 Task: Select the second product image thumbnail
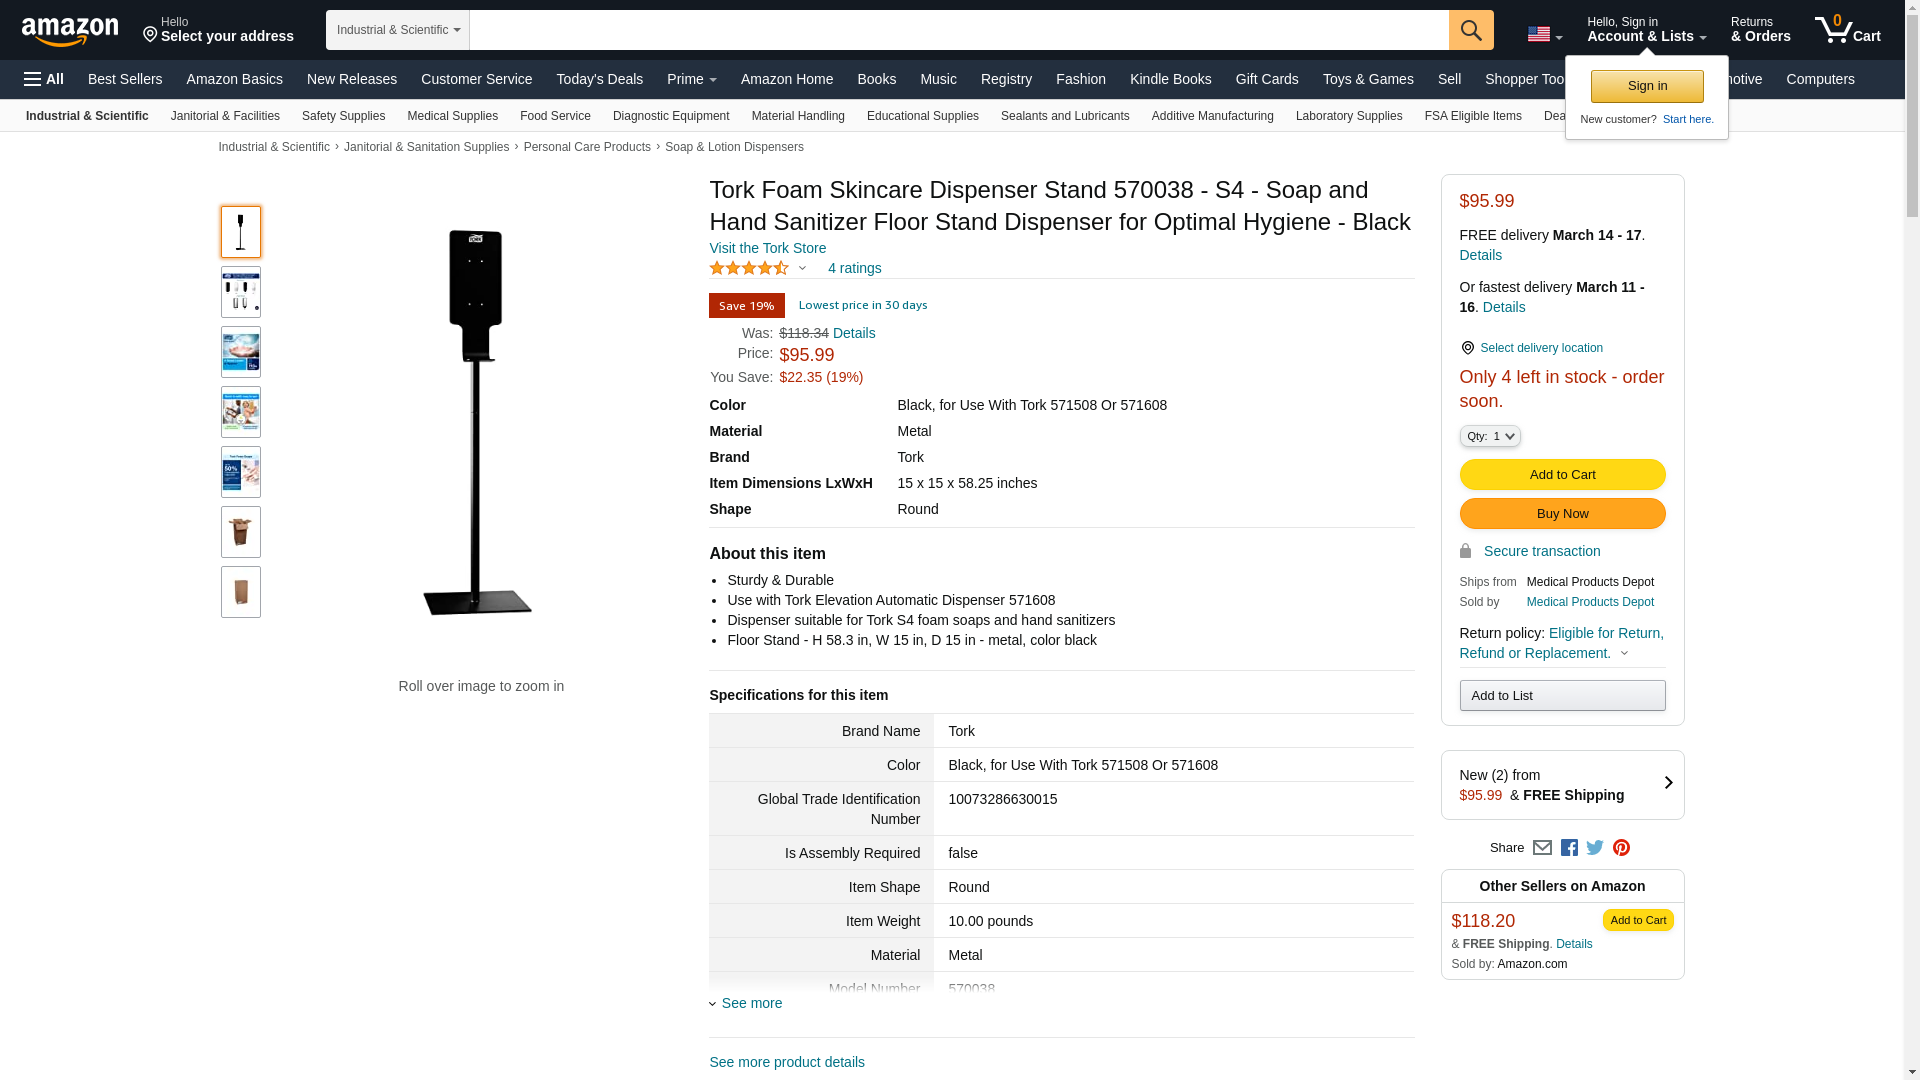[x=241, y=292]
